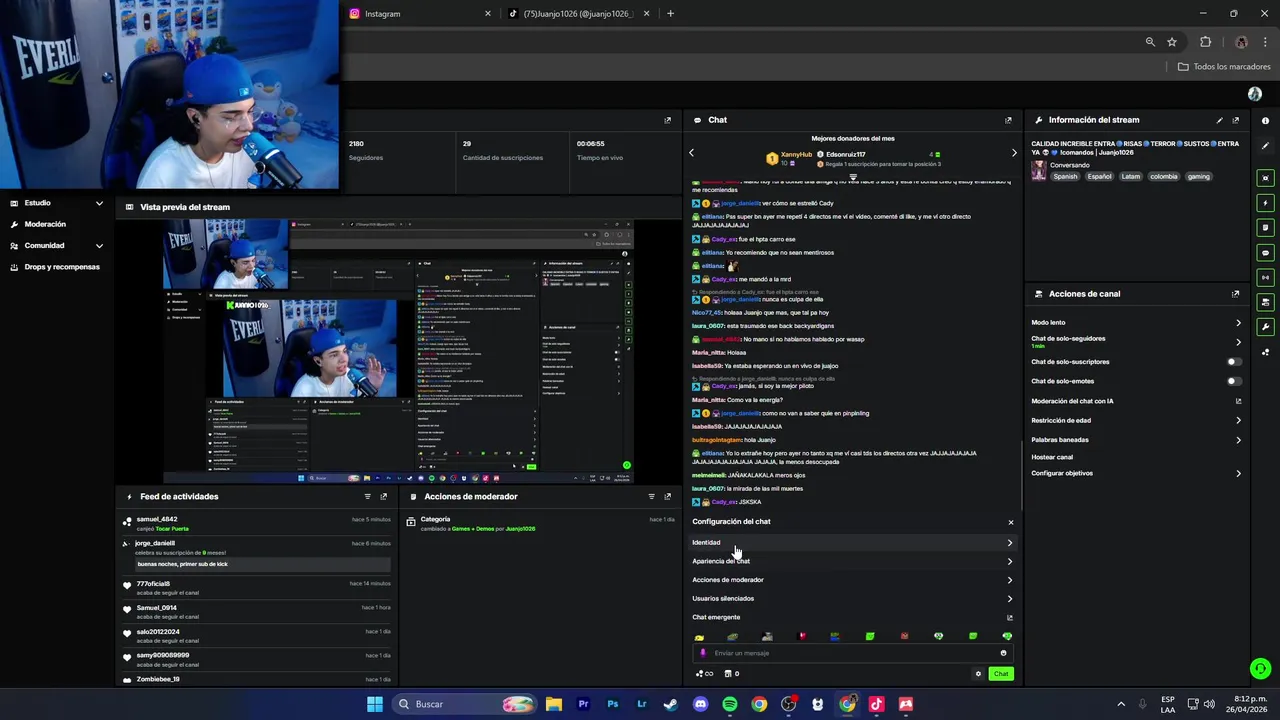Open Restricción de edad settings
The height and width of the screenshot is (720, 1280).
(x=1136, y=420)
